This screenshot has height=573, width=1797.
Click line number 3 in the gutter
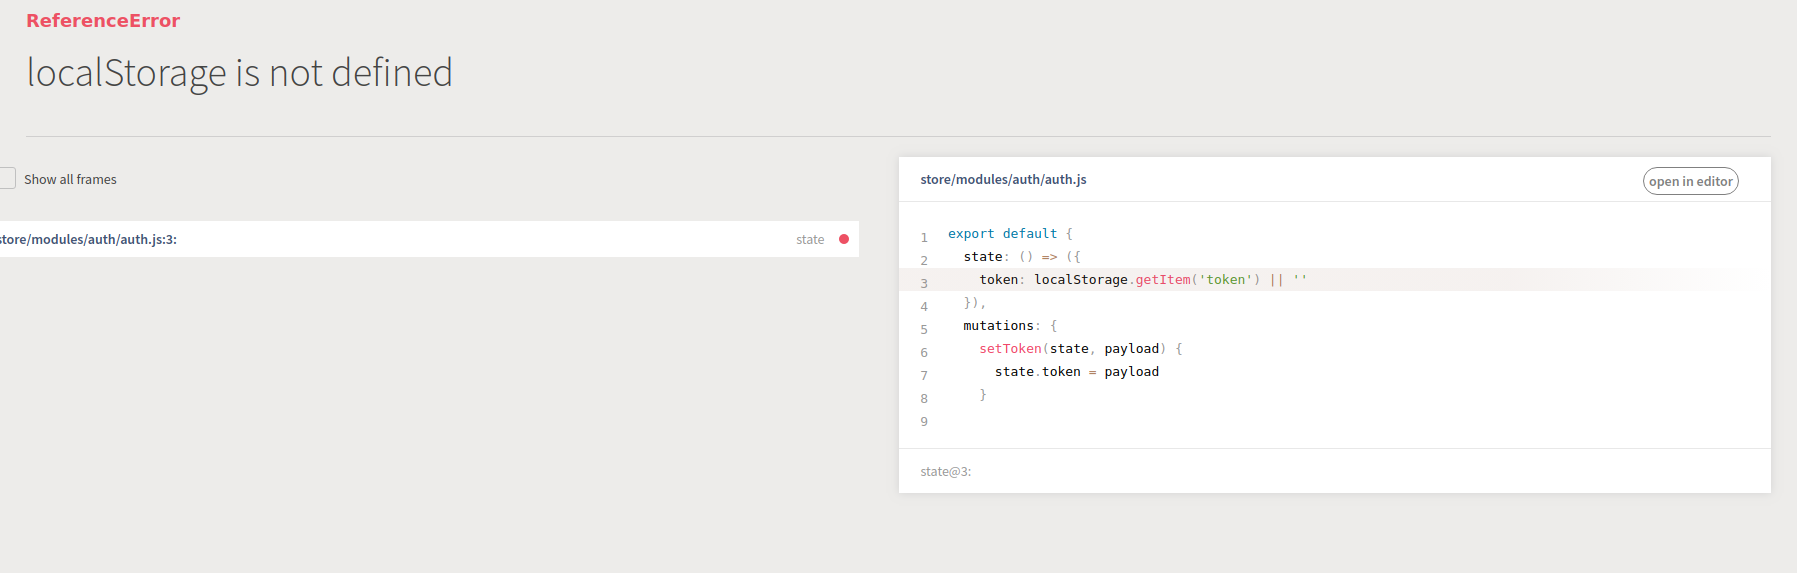point(924,284)
